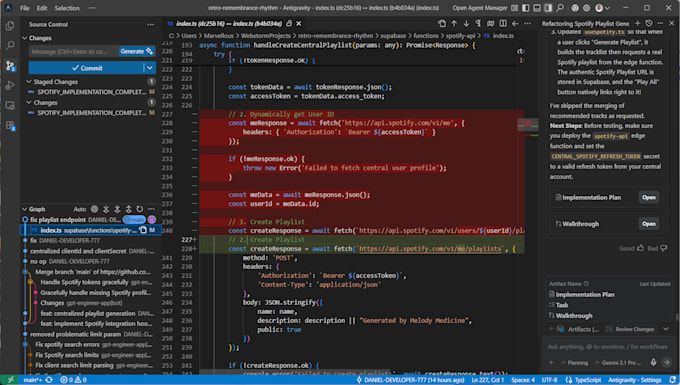Open the Explorer view in activity bar
Viewport: 680px width, 385px height.
[10, 26]
